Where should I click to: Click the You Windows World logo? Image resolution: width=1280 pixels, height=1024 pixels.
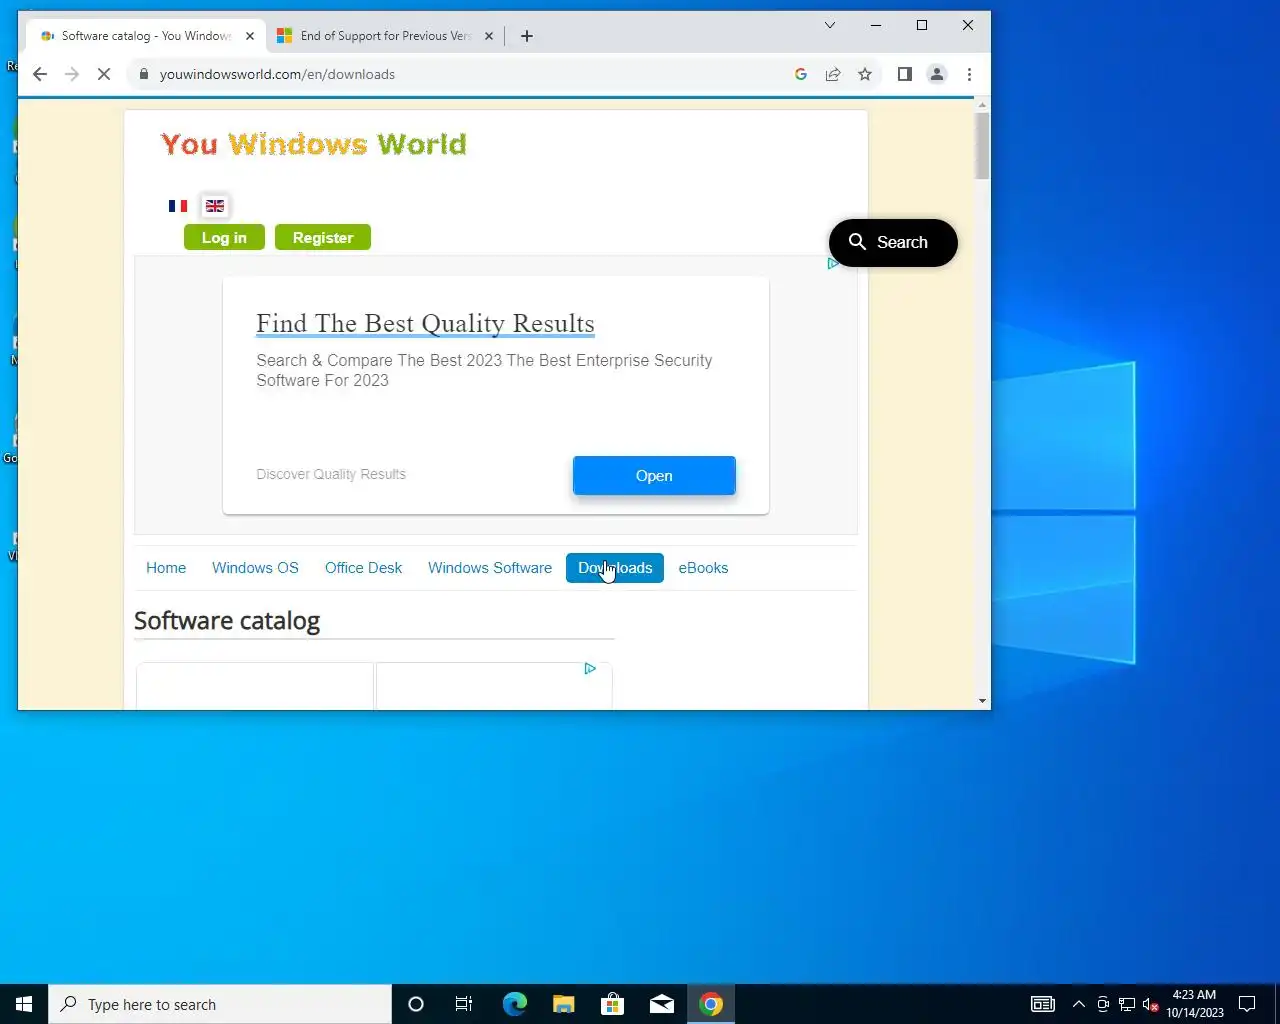click(313, 145)
